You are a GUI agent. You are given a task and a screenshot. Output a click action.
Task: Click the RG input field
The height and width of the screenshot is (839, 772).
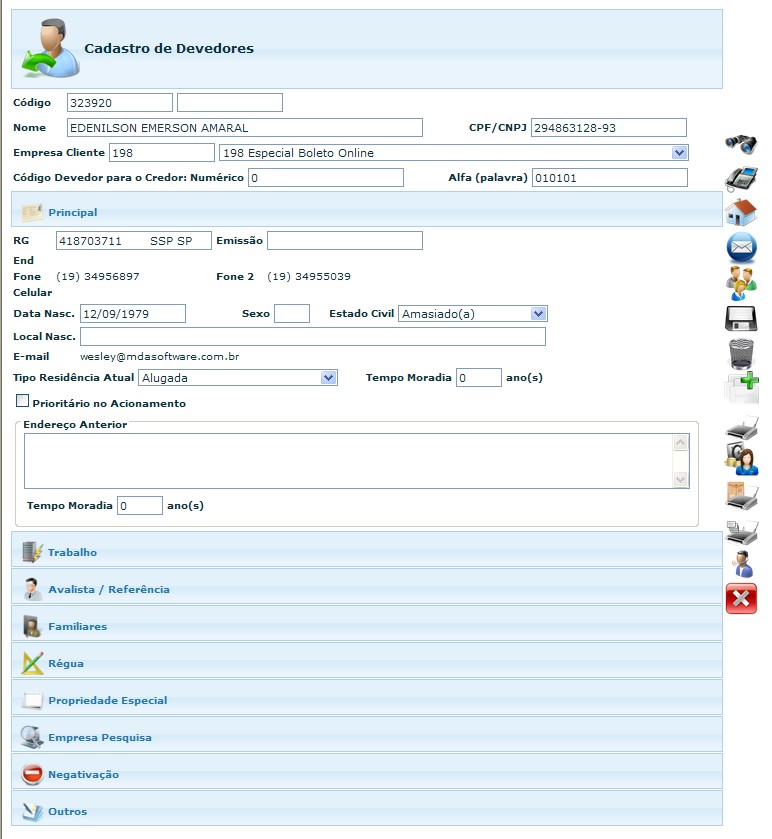(x=134, y=241)
